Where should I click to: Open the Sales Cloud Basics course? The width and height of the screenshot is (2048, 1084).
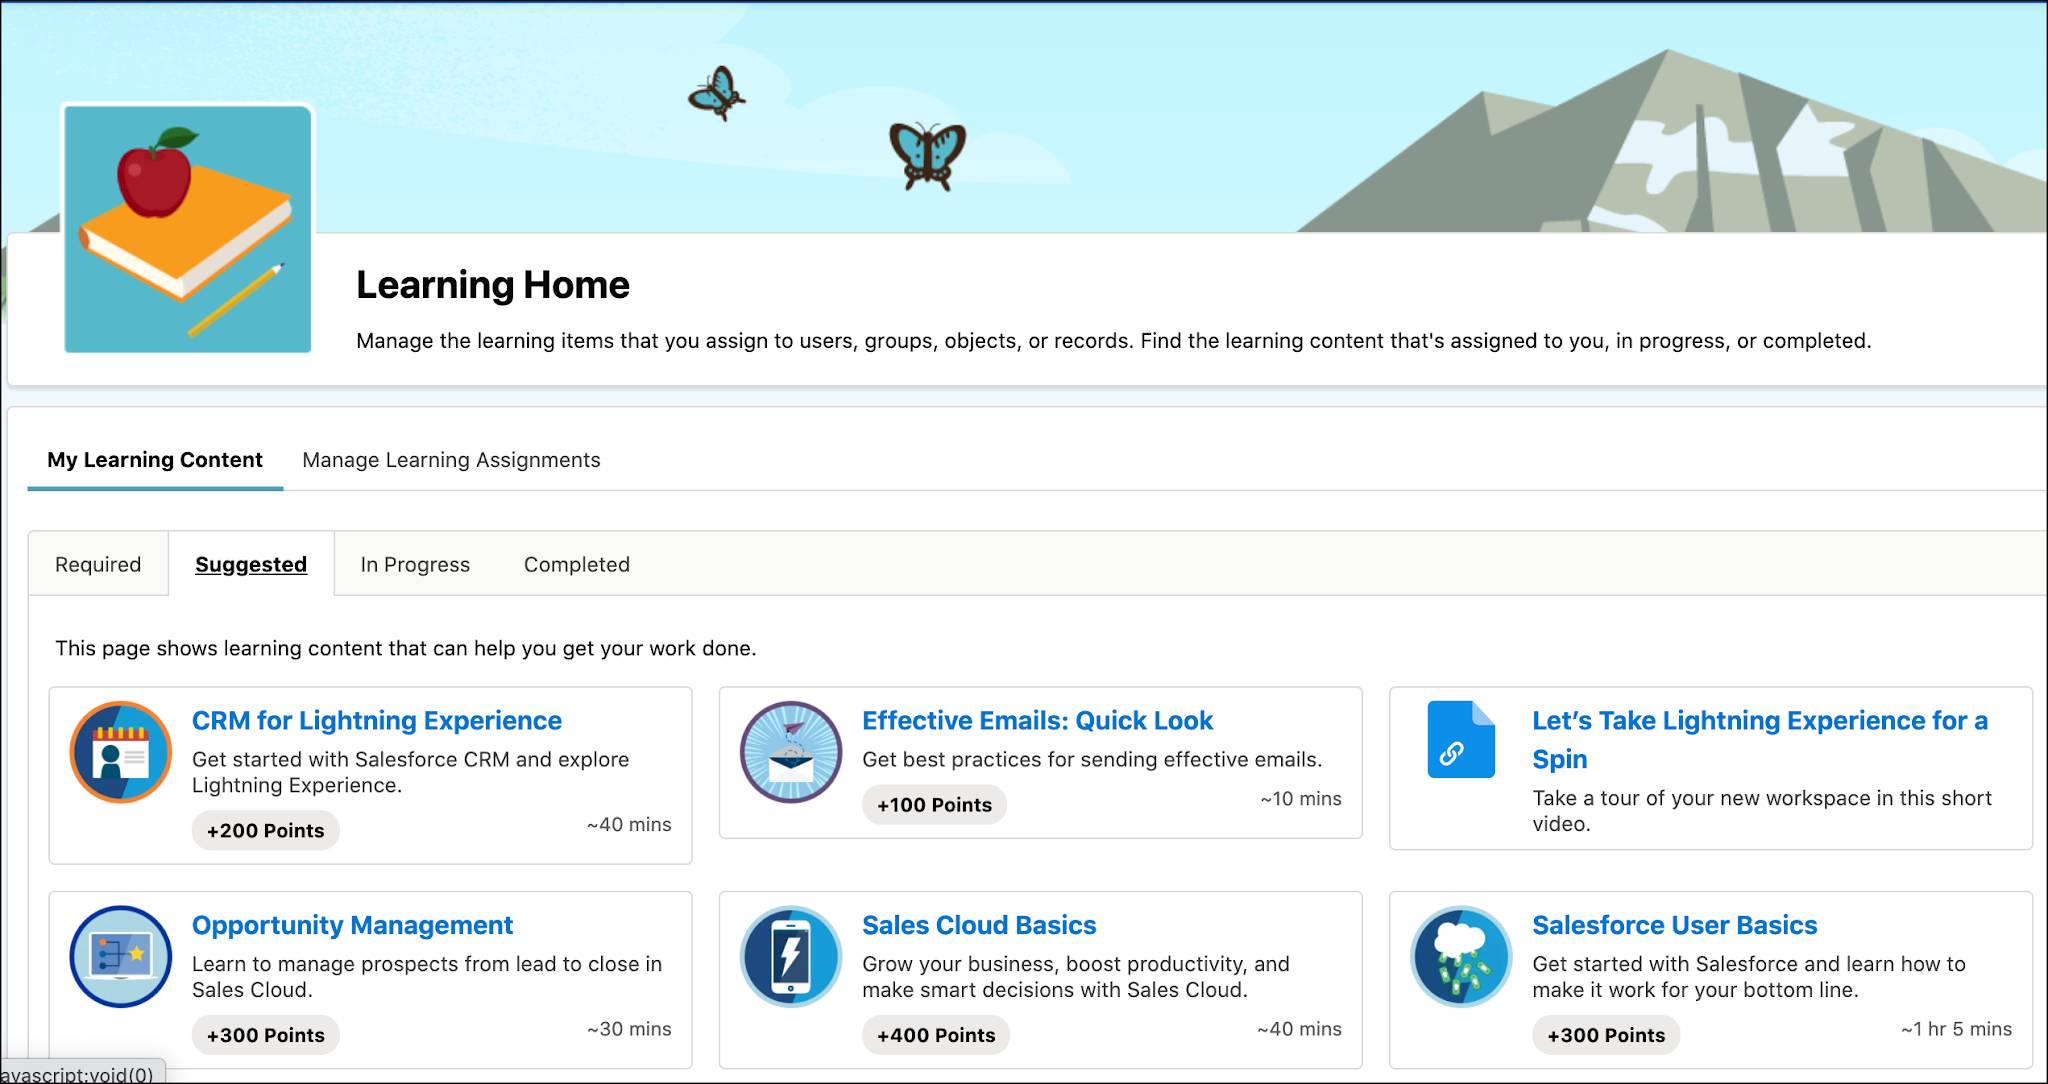(979, 925)
